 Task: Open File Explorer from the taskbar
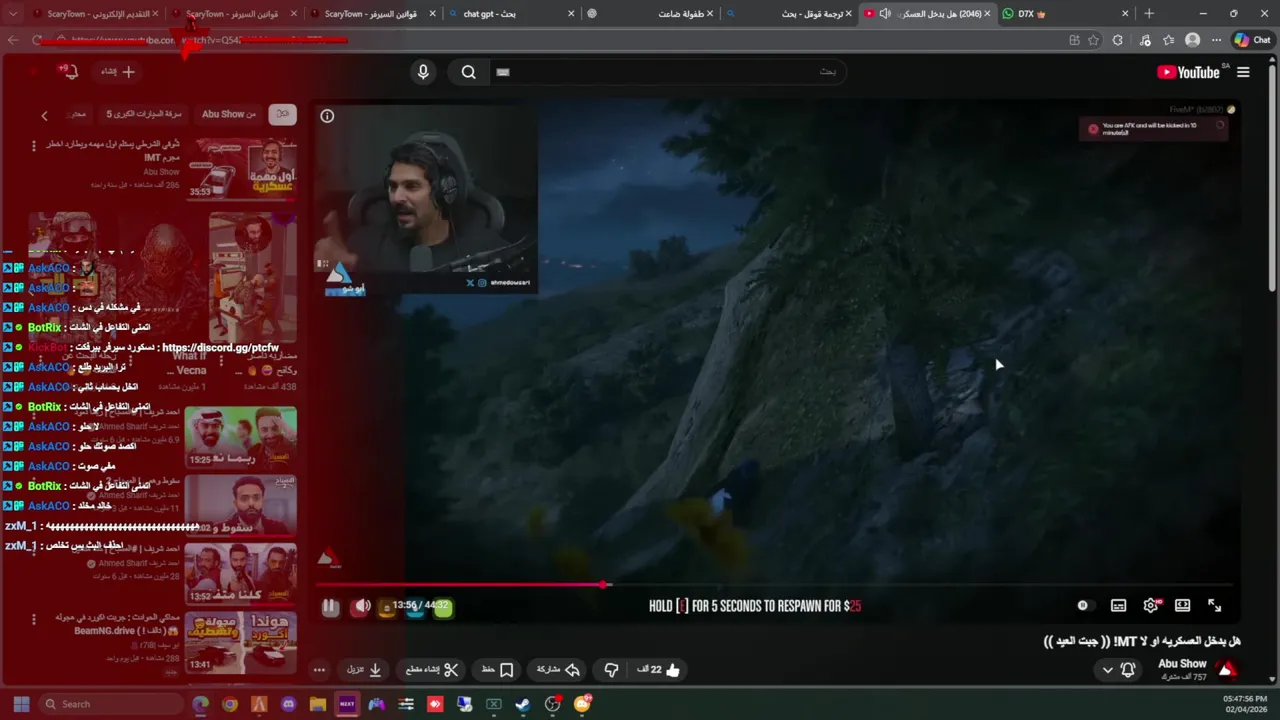point(318,704)
